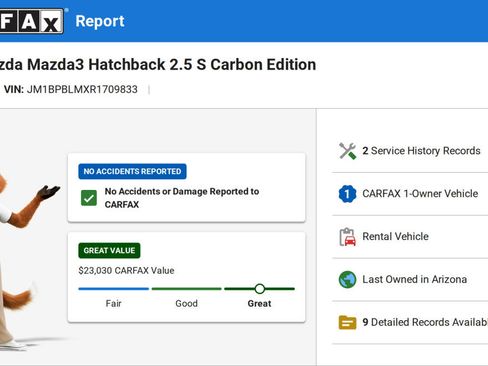488x366 pixels.
Task: Click the Fair label under the value bar
Action: pos(114,304)
